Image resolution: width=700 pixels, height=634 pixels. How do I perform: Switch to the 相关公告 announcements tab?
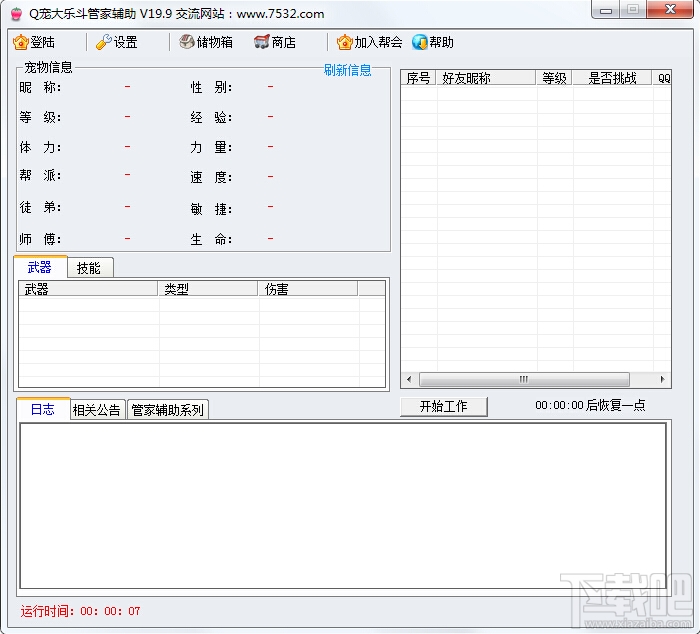98,409
